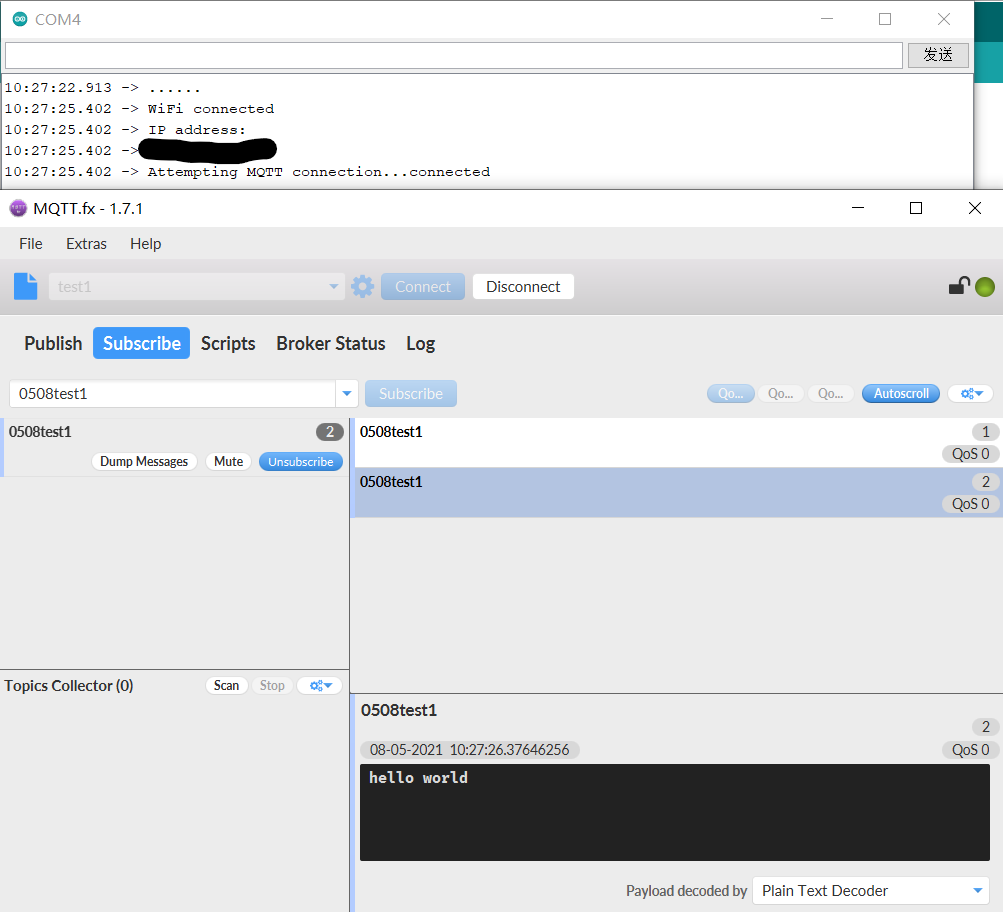Click Stop in Topics Collector
Image resolution: width=1003 pixels, height=912 pixels.
(x=272, y=686)
